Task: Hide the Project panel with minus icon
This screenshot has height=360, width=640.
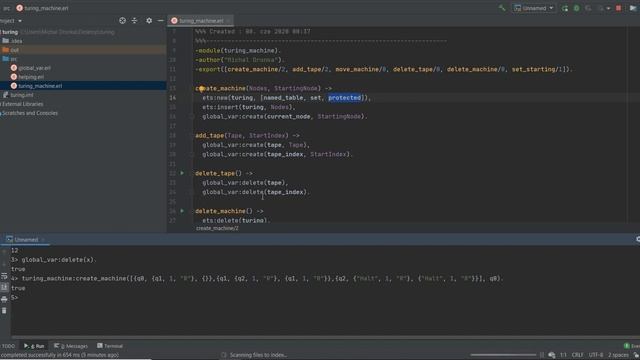Action: 160,20
